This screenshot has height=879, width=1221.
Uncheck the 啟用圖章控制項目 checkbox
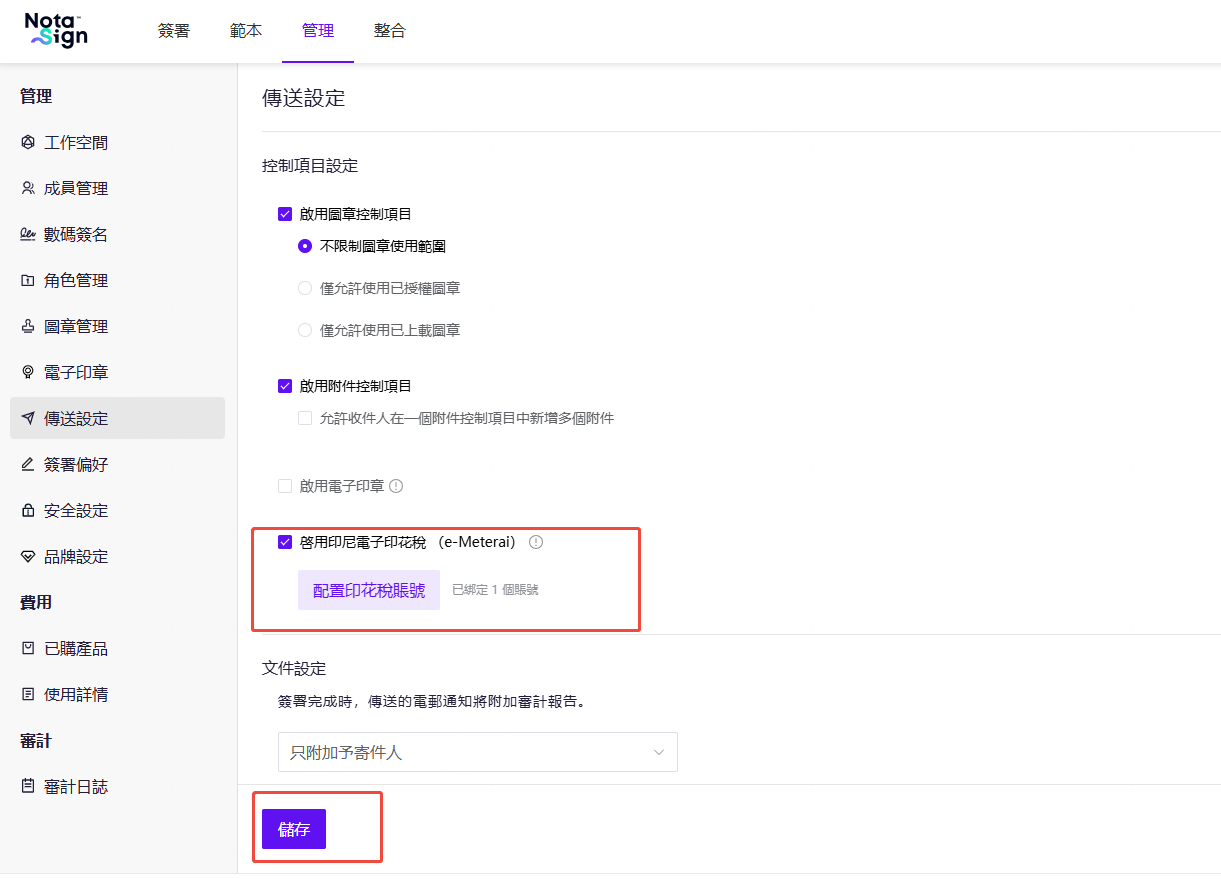click(285, 214)
